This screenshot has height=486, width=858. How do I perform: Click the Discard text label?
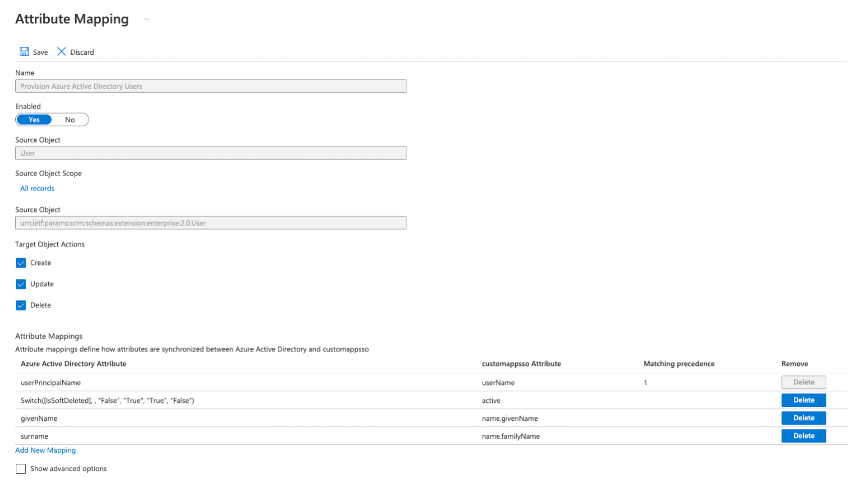click(x=82, y=53)
